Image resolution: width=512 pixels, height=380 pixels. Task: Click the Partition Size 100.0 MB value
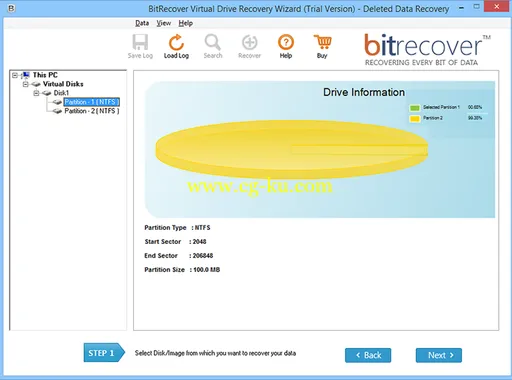207,270
